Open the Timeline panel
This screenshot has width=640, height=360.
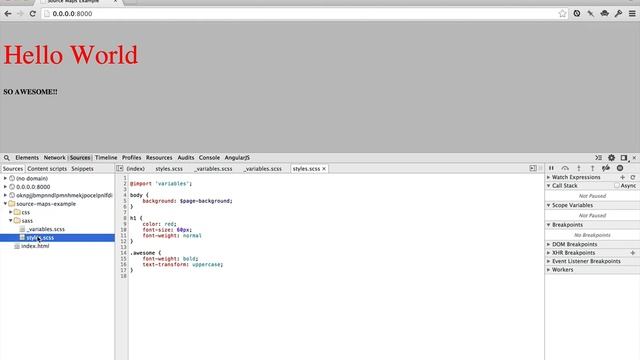106,158
